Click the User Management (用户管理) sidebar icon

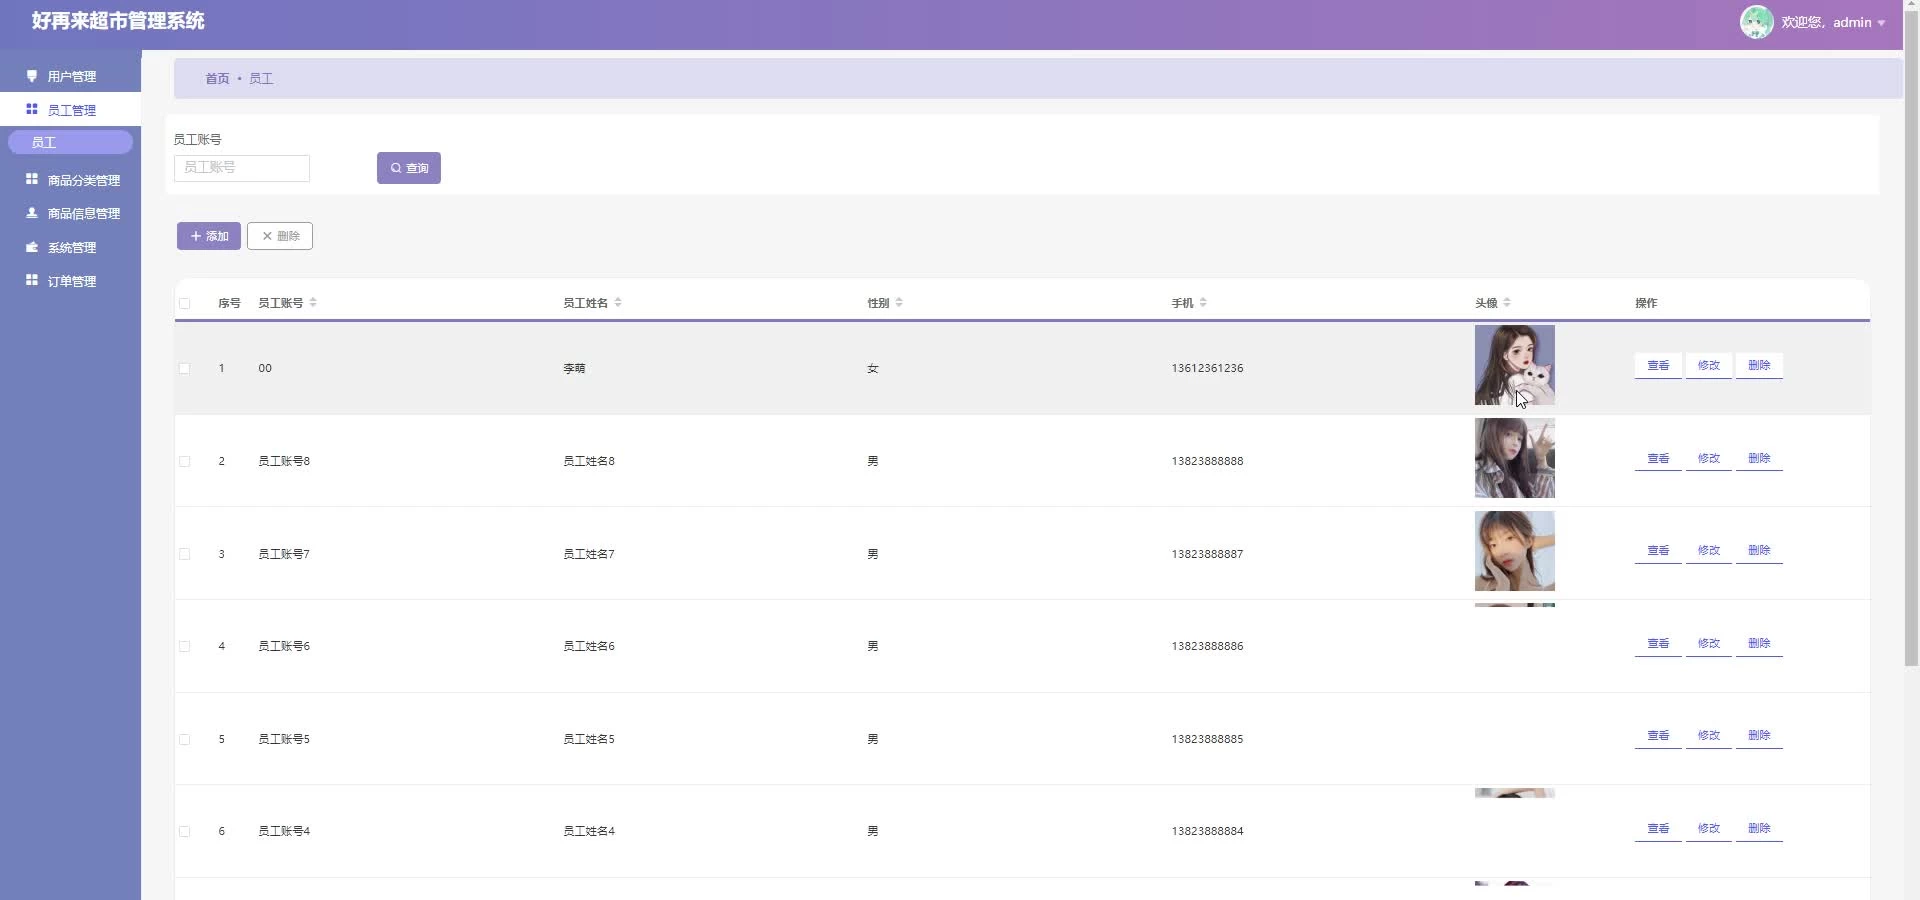pos(32,76)
